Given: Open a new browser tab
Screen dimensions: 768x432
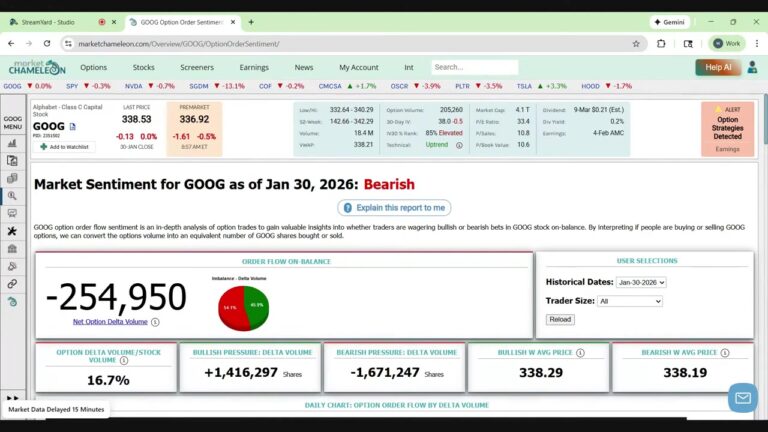Looking at the screenshot, I should 251,22.
